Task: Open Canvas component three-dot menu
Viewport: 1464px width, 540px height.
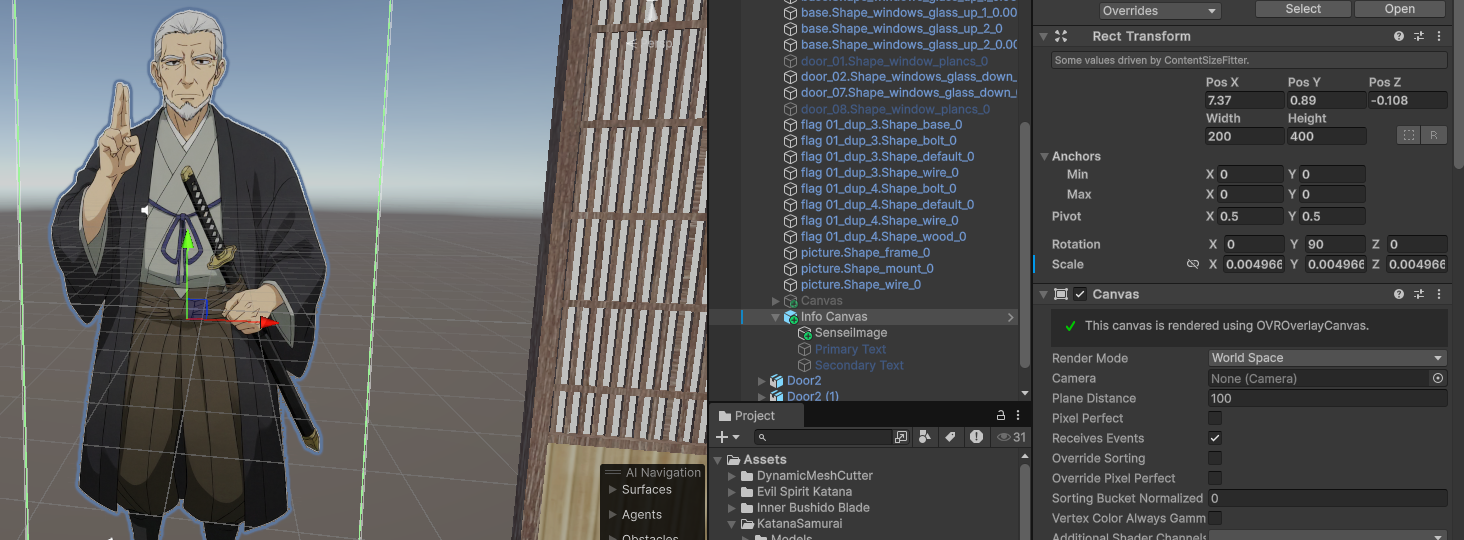Action: point(1439,294)
